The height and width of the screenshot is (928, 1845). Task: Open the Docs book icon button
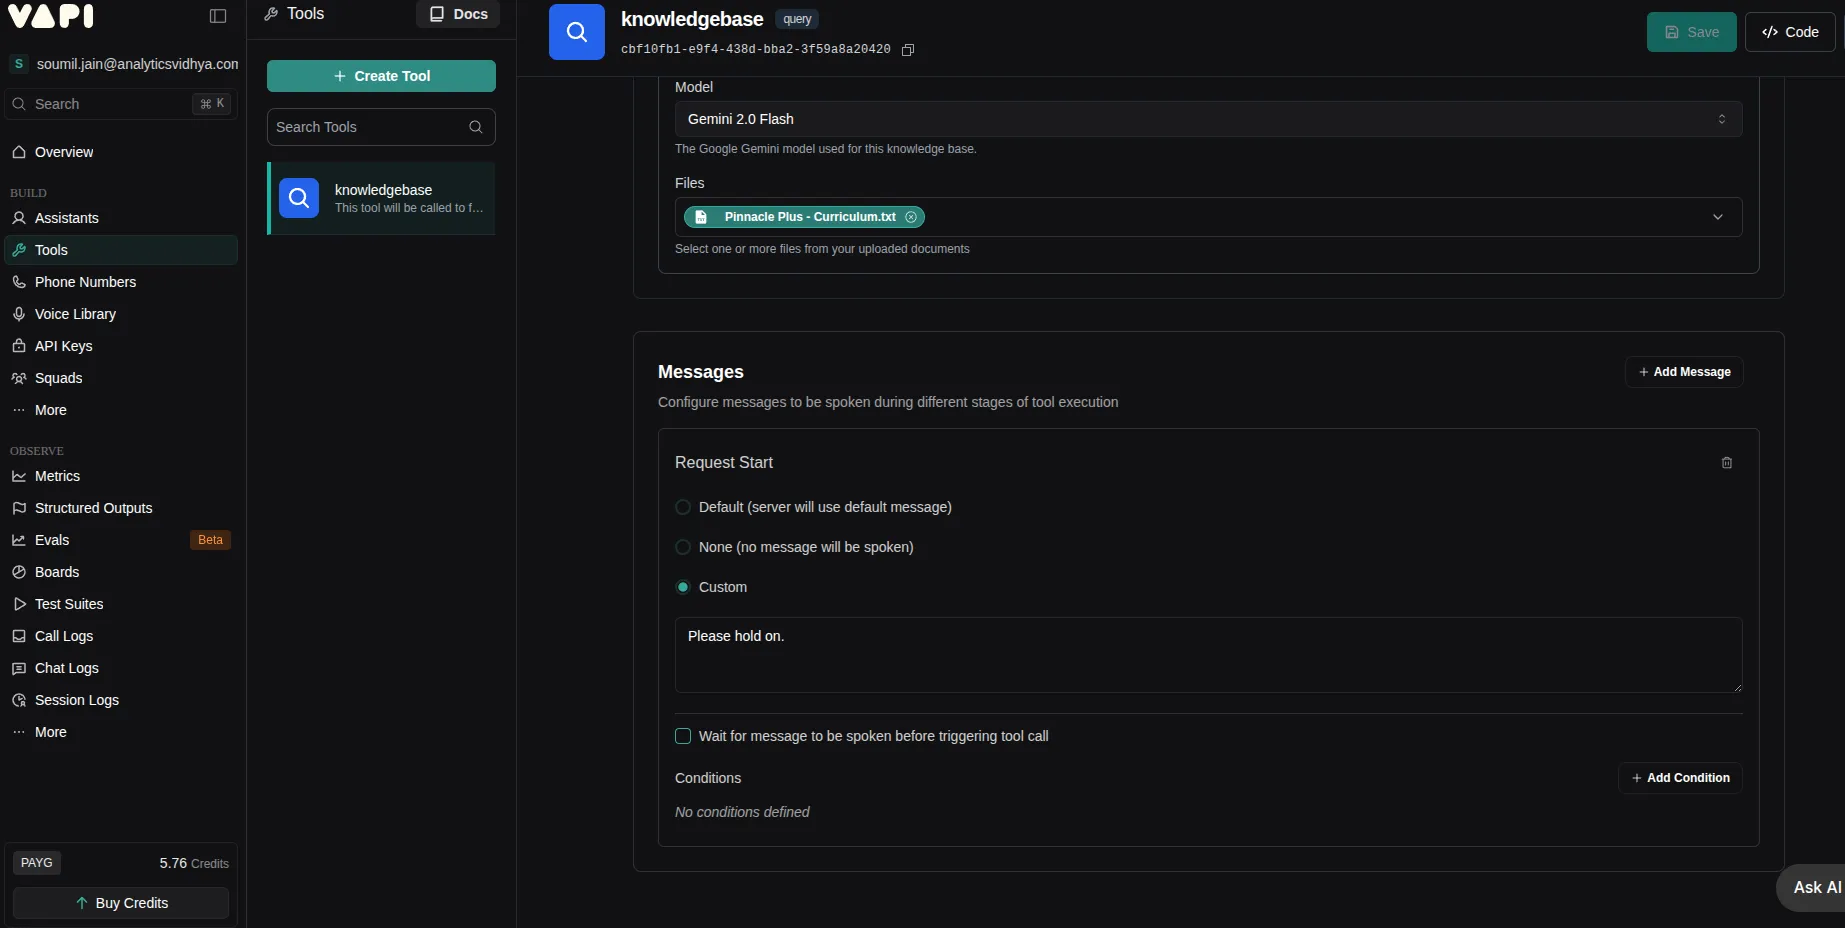point(458,14)
